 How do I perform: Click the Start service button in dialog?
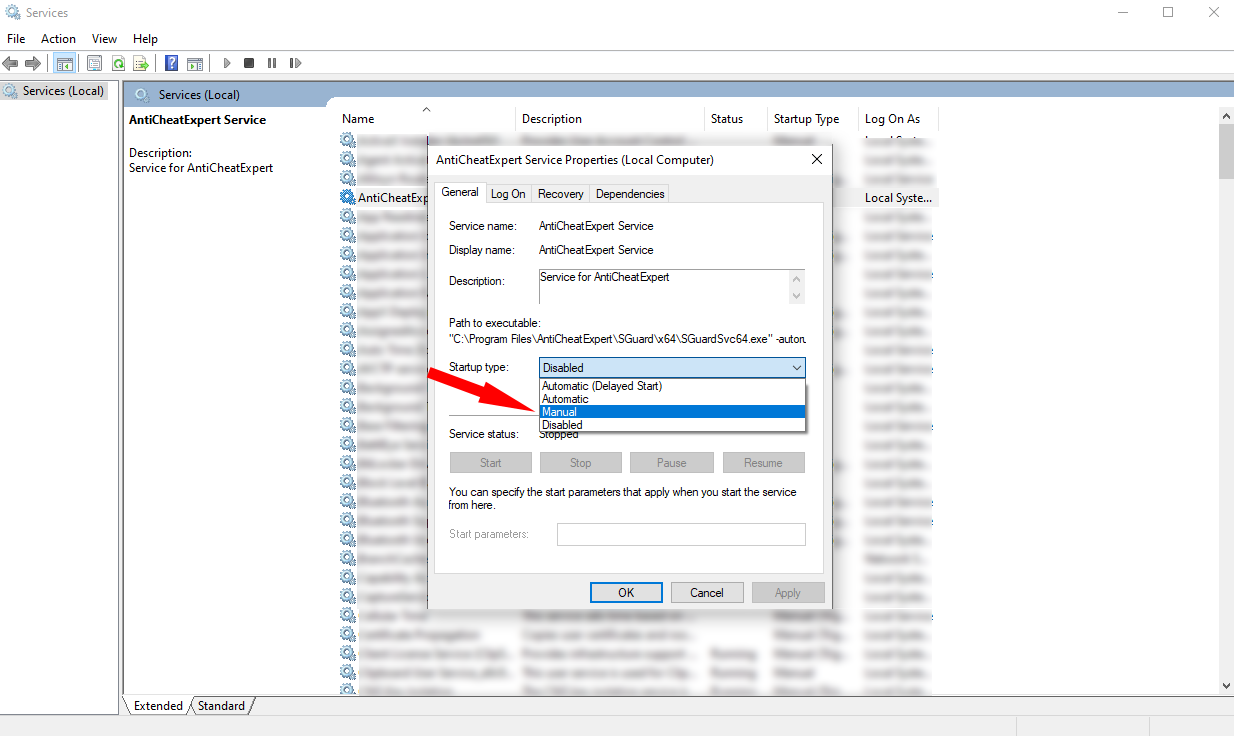[491, 463]
